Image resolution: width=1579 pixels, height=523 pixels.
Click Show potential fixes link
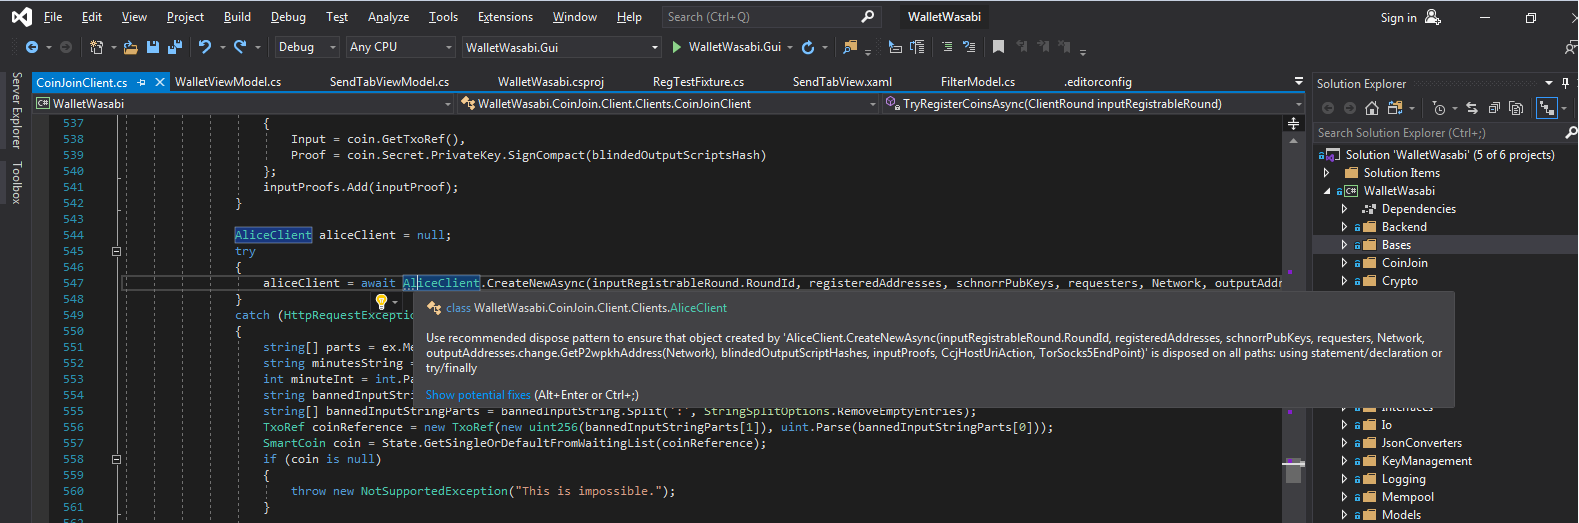pyautogui.click(x=478, y=395)
